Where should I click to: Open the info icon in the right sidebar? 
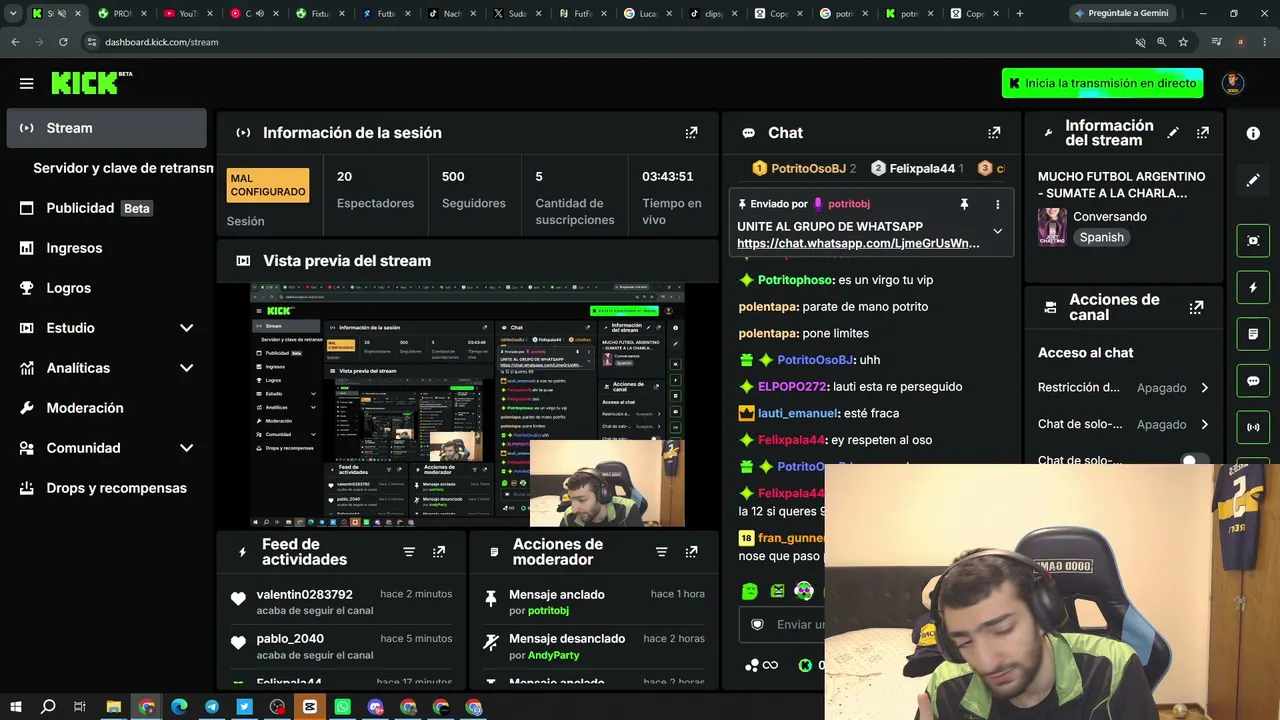pos(1253,133)
